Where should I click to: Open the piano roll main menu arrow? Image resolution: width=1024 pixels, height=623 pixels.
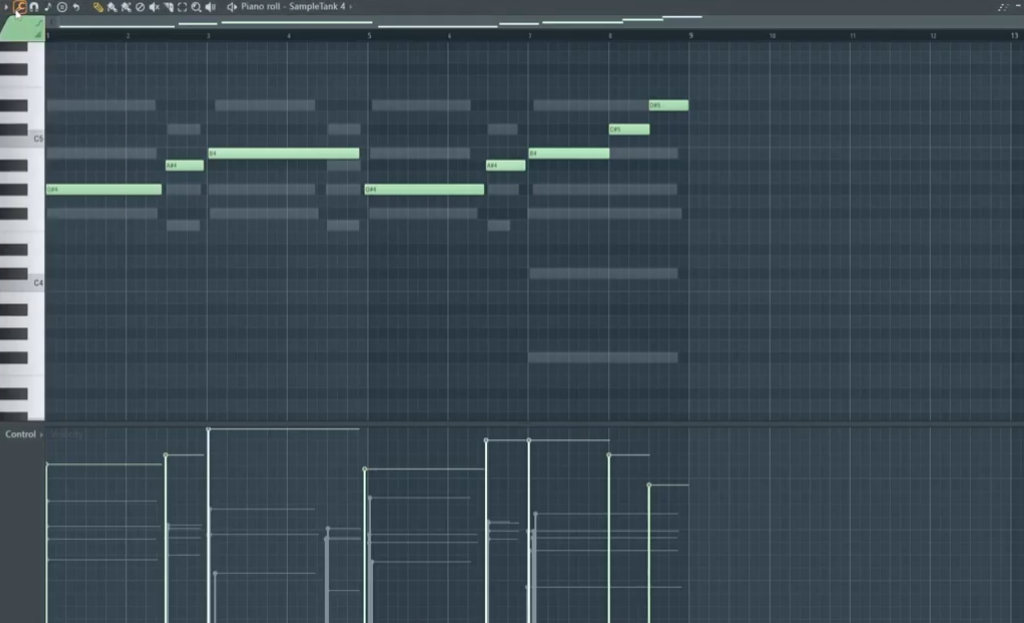tap(7, 7)
